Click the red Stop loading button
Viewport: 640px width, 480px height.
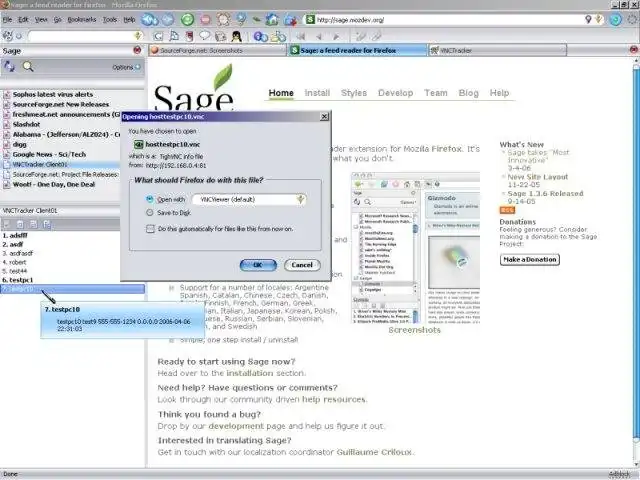pos(206,19)
